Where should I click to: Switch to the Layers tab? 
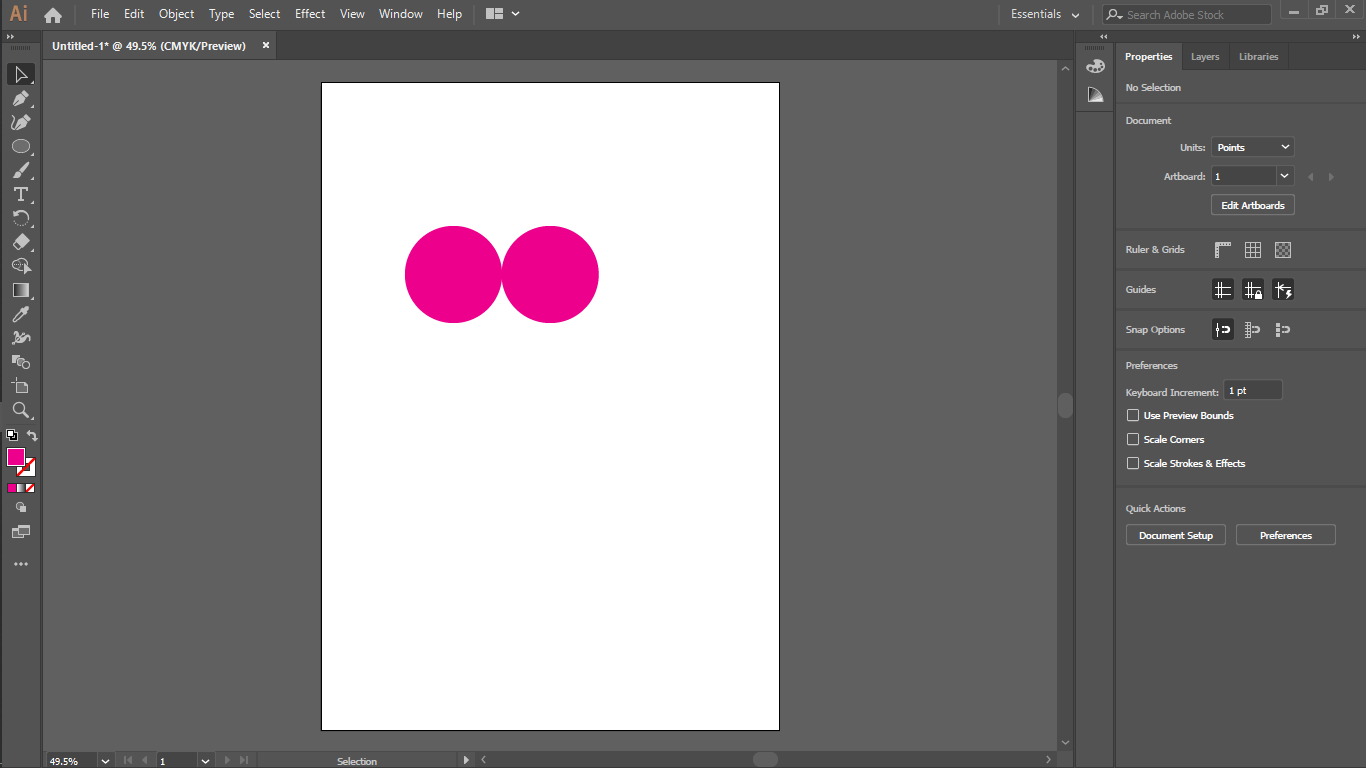1204,56
